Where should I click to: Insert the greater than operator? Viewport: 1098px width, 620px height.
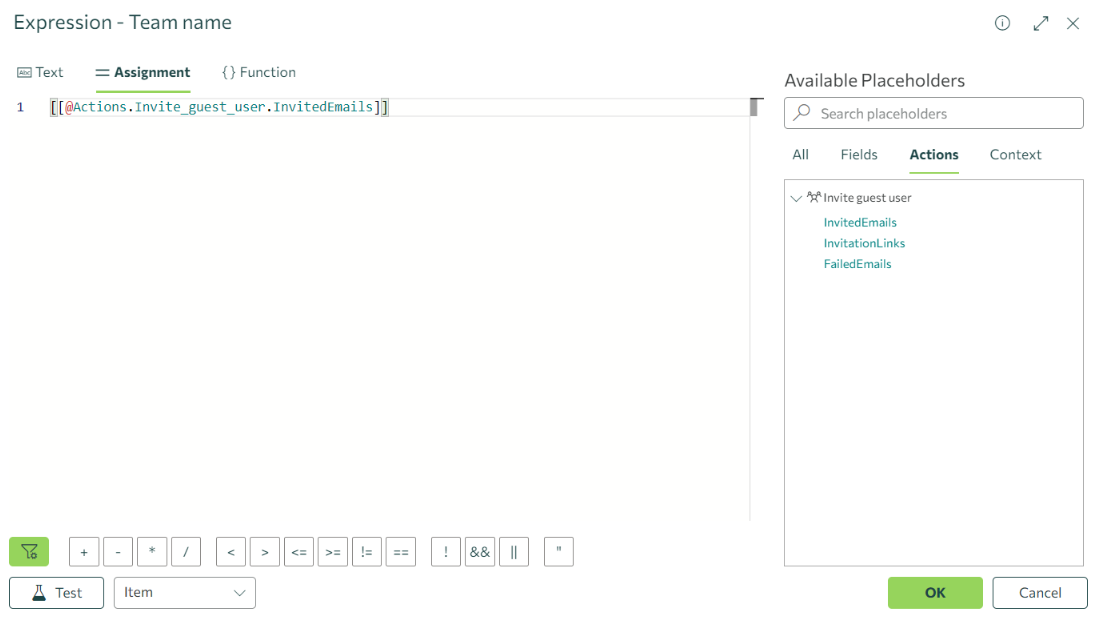[265, 552]
